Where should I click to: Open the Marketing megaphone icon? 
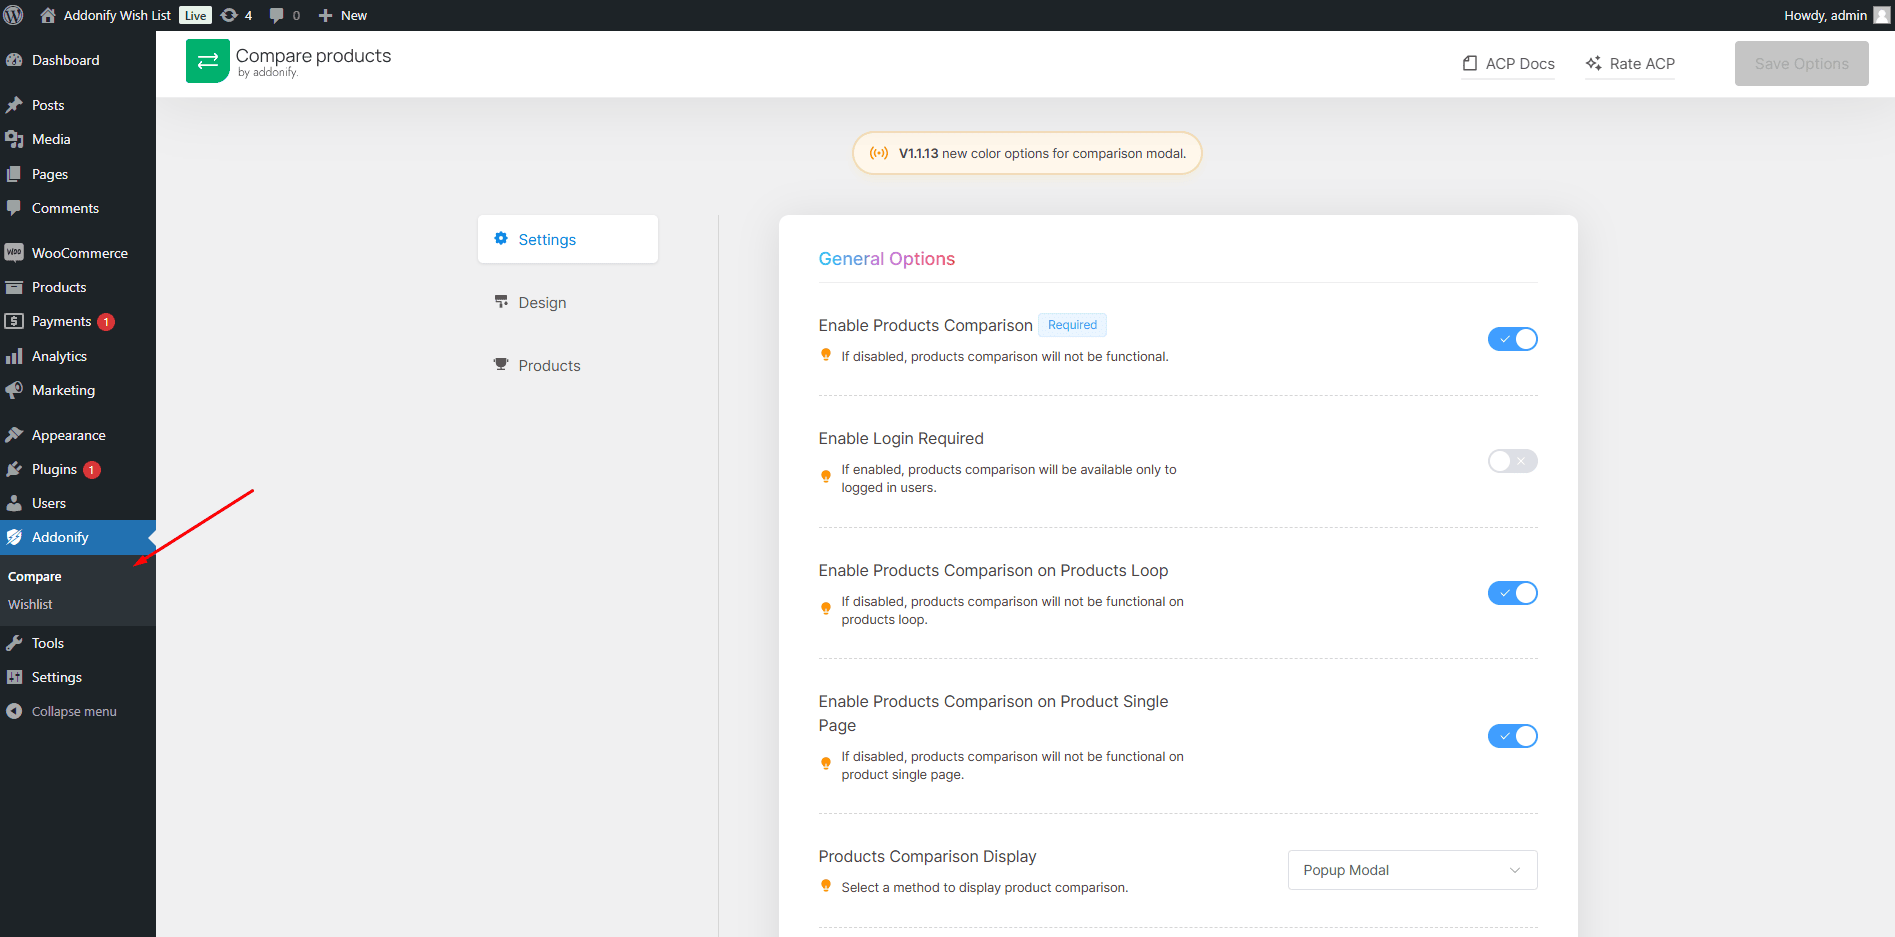pyautogui.click(x=14, y=390)
